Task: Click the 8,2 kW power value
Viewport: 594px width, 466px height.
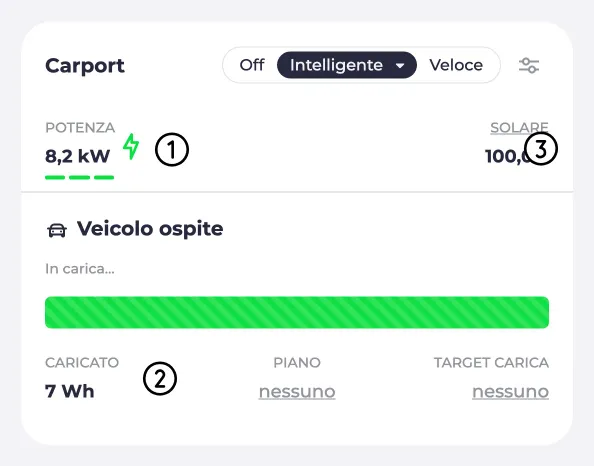Action: pyautogui.click(x=78, y=156)
